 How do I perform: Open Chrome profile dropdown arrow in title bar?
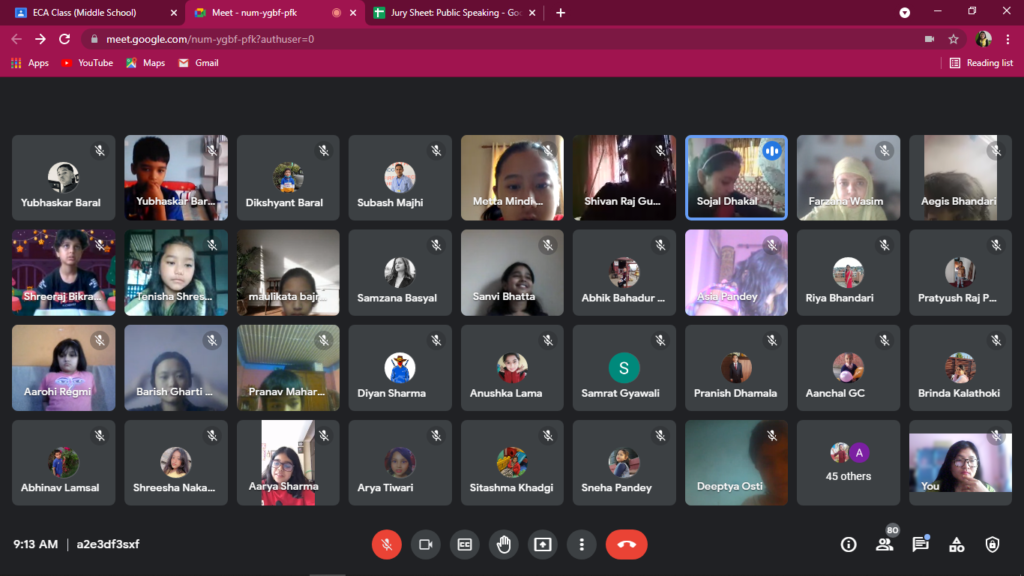[x=905, y=13]
